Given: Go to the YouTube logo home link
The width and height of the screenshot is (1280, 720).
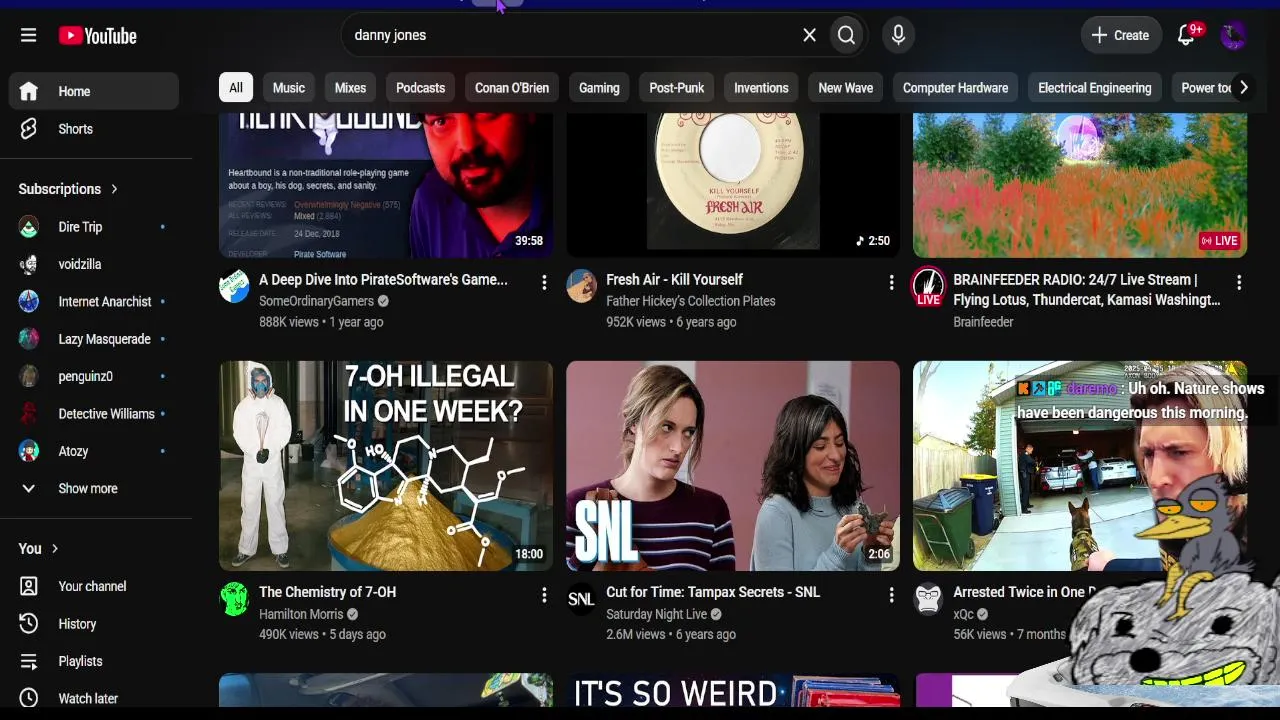Looking at the screenshot, I should [x=97, y=36].
